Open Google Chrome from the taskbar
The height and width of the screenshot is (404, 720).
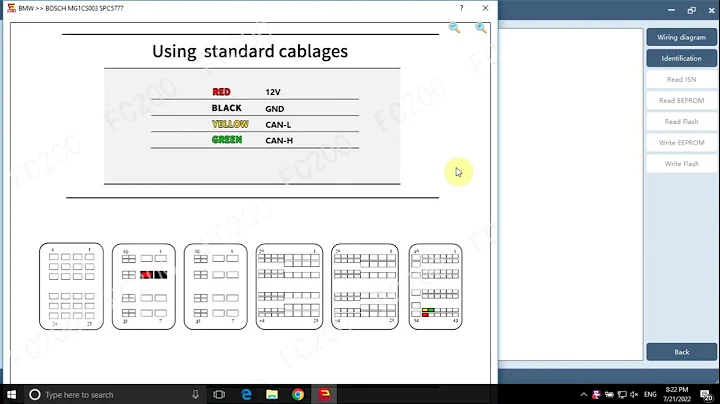click(298, 394)
